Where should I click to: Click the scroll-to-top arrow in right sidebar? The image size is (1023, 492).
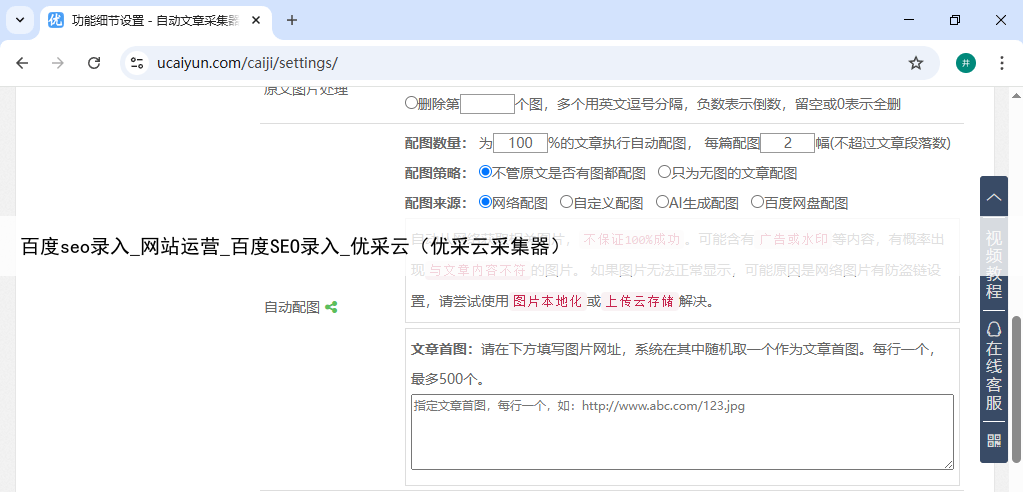[993, 198]
